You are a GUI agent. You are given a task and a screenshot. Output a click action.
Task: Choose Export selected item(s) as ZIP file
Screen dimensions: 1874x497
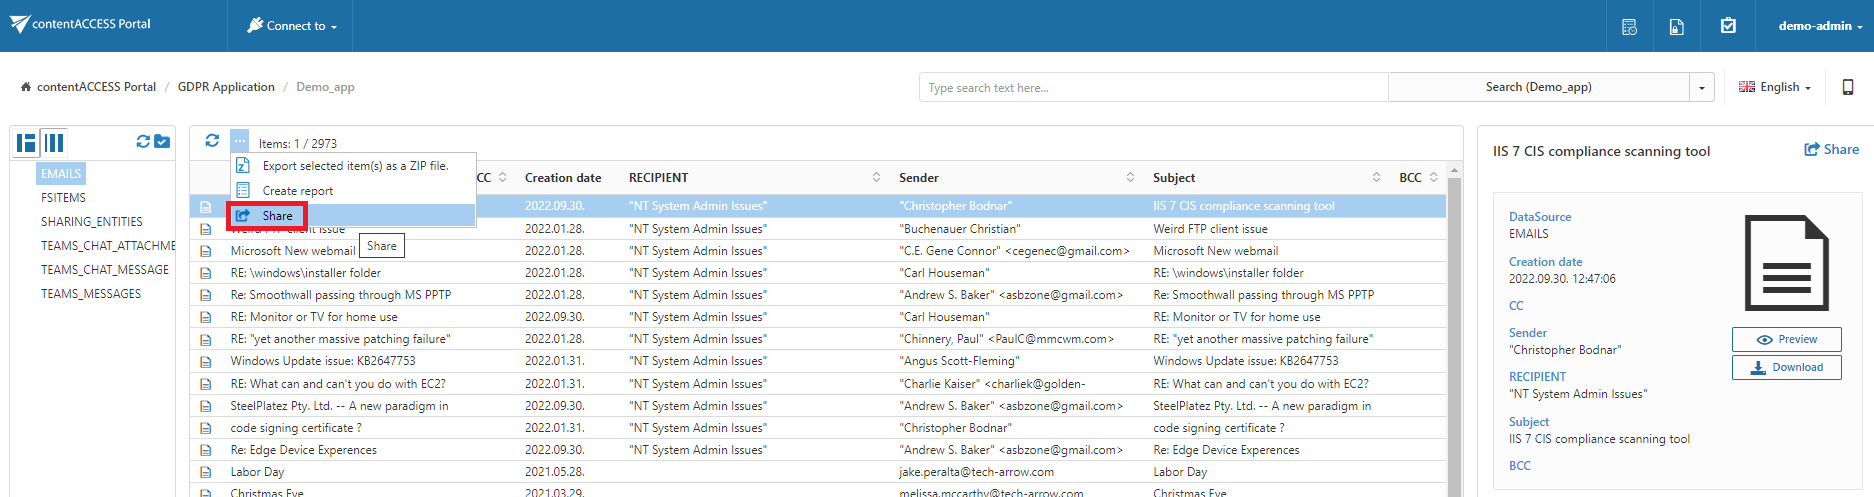pyautogui.click(x=354, y=166)
